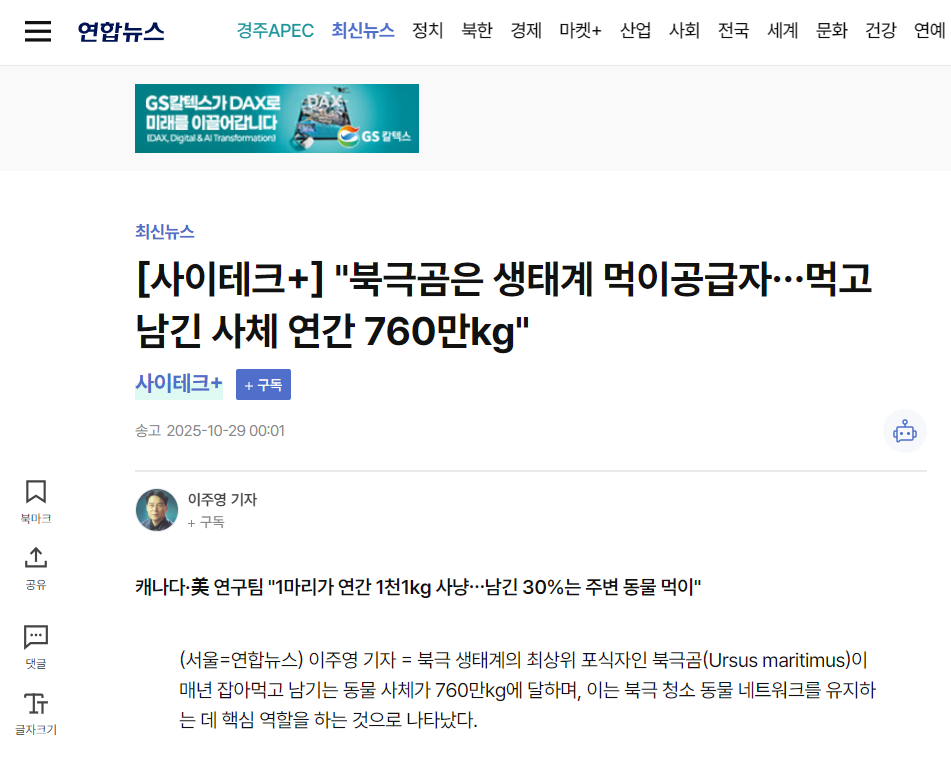Click the AI robot summary icon
951x766 pixels.
tap(904, 431)
